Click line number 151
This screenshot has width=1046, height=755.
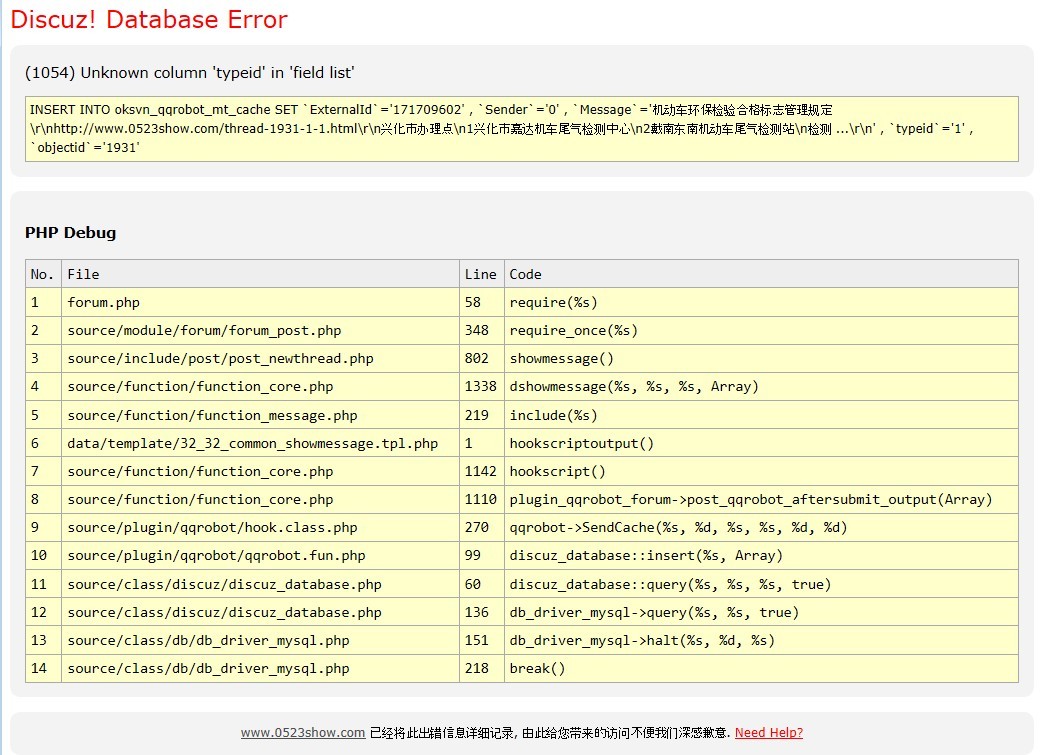coord(482,640)
